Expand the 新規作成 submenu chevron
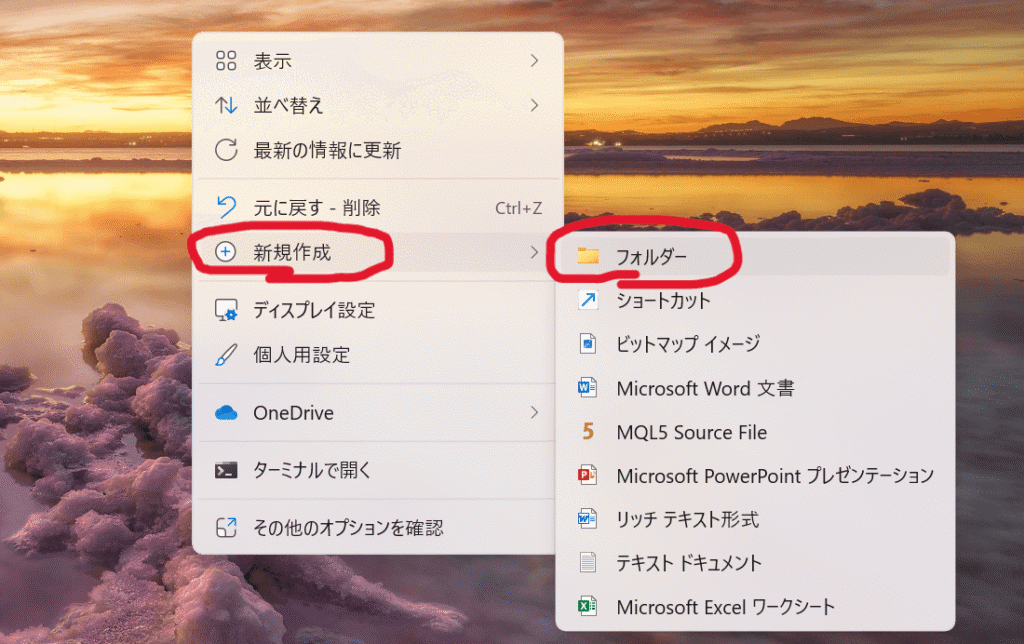This screenshot has width=1024, height=644. pyautogui.click(x=534, y=253)
